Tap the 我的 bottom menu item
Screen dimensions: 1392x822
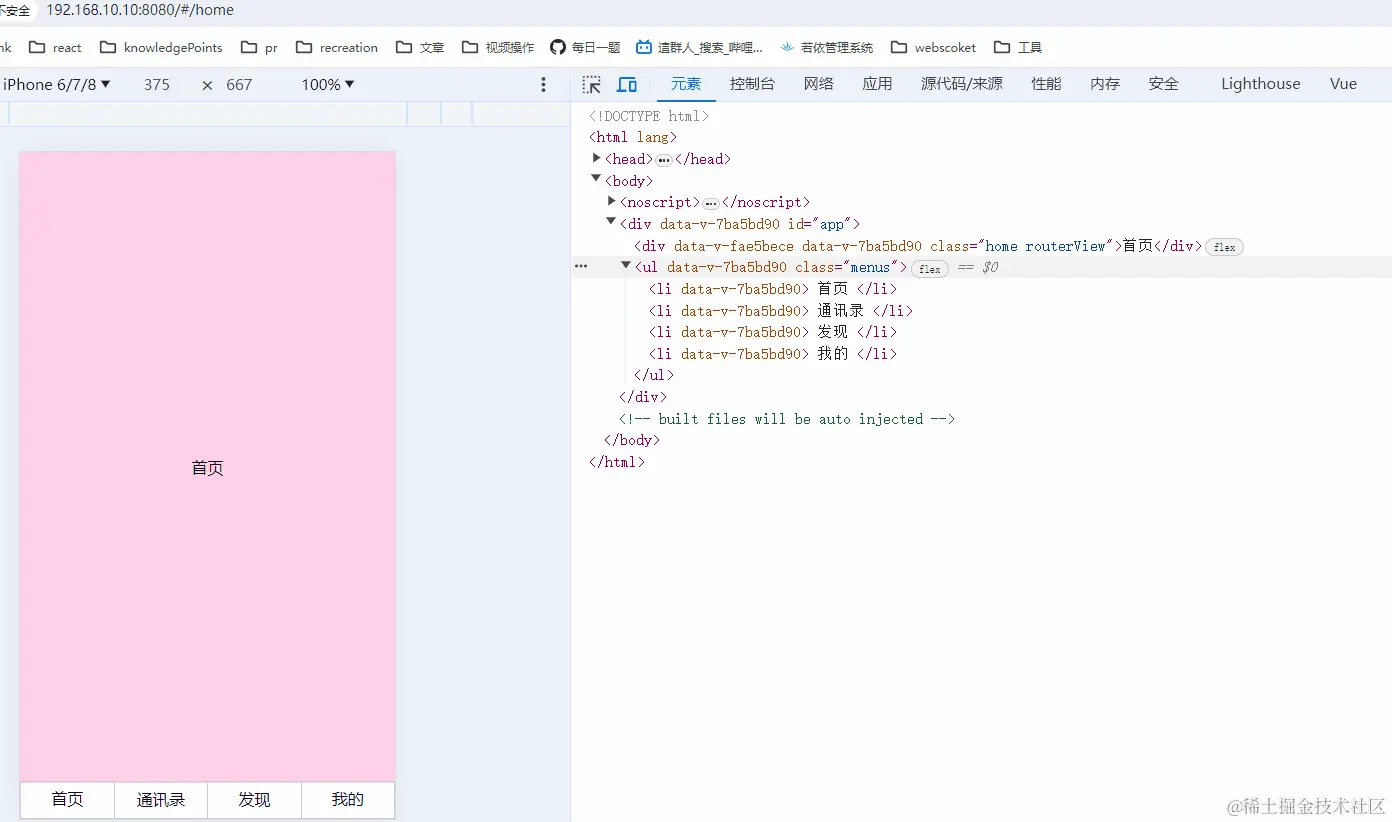click(x=348, y=800)
